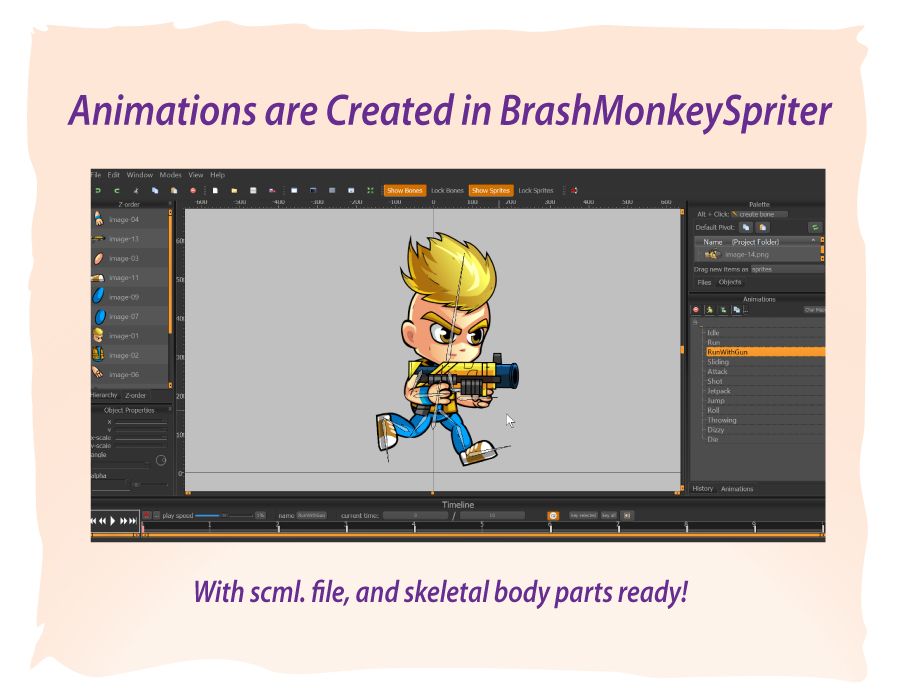Image resolution: width=900 pixels, height=700 pixels.
Task: Open the Help menu
Action: pyautogui.click(x=218, y=175)
